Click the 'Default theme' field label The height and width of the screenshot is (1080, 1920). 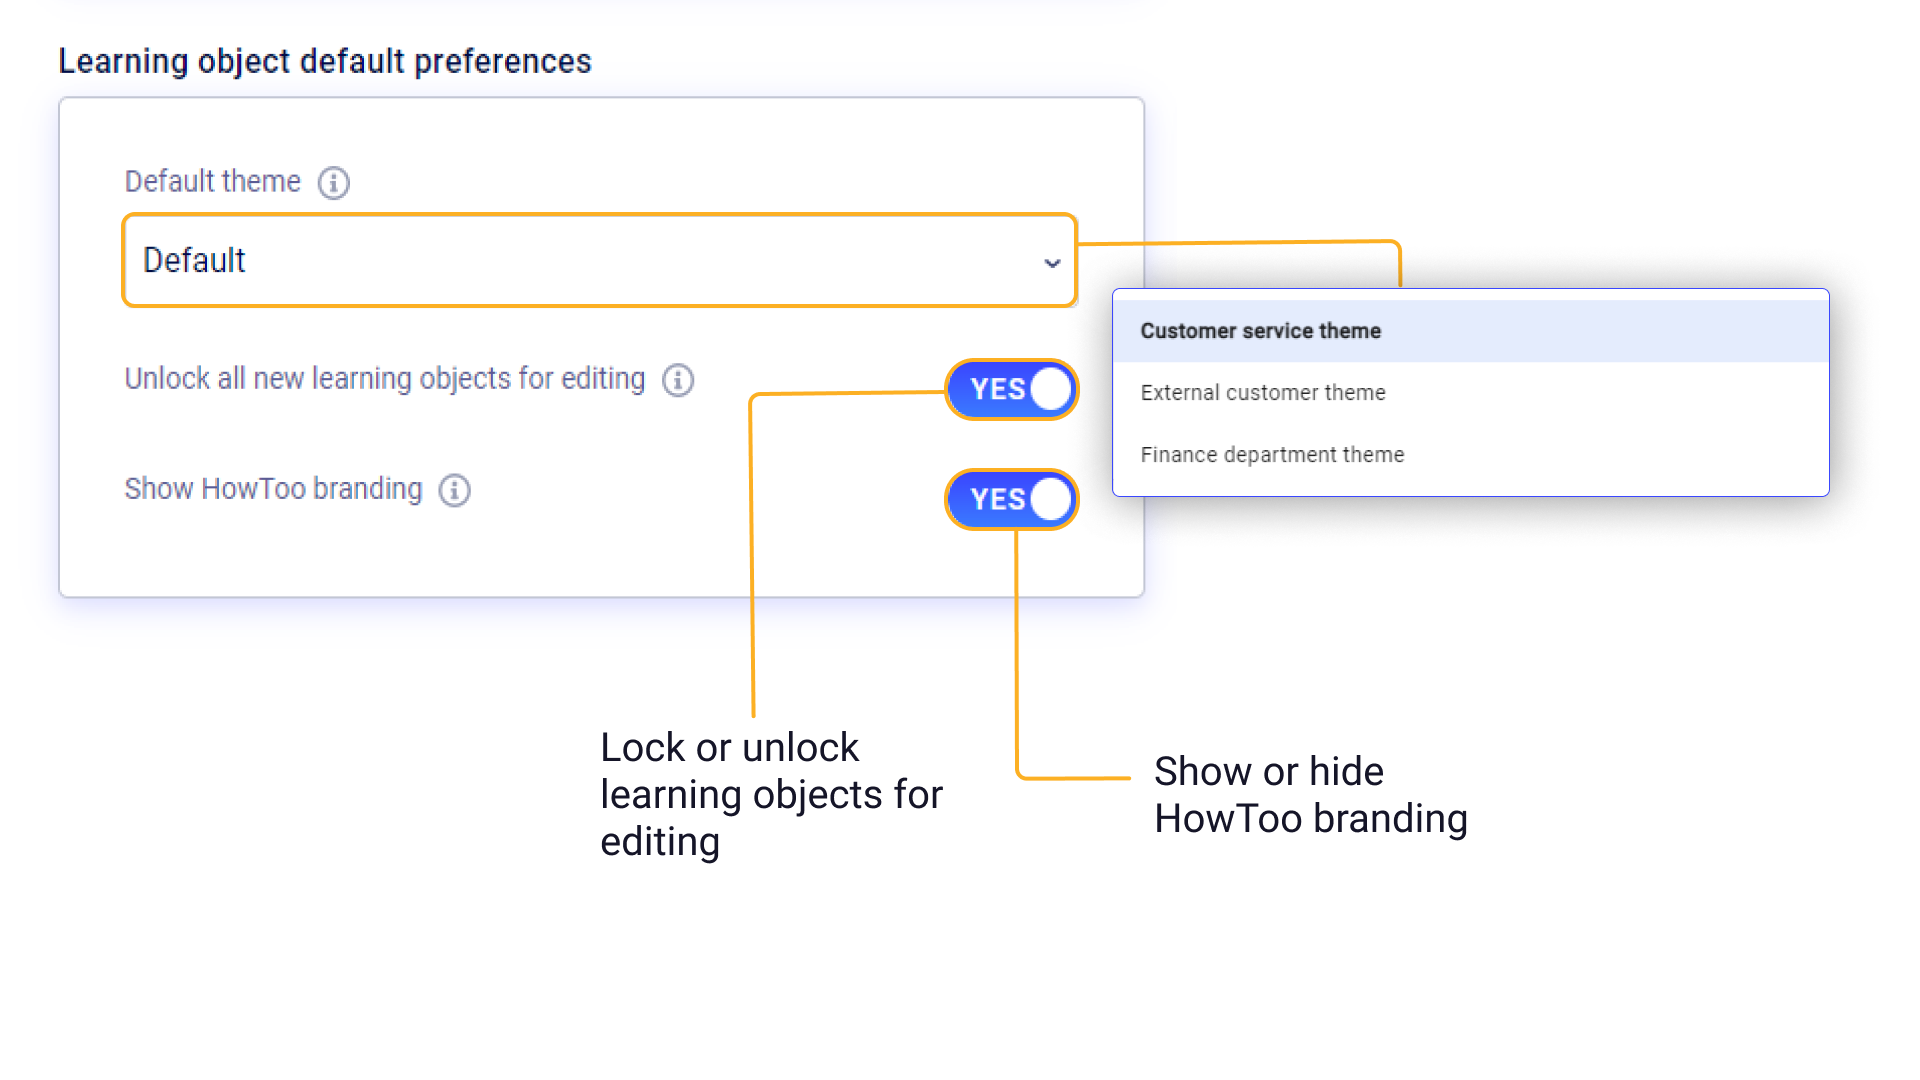tap(212, 182)
